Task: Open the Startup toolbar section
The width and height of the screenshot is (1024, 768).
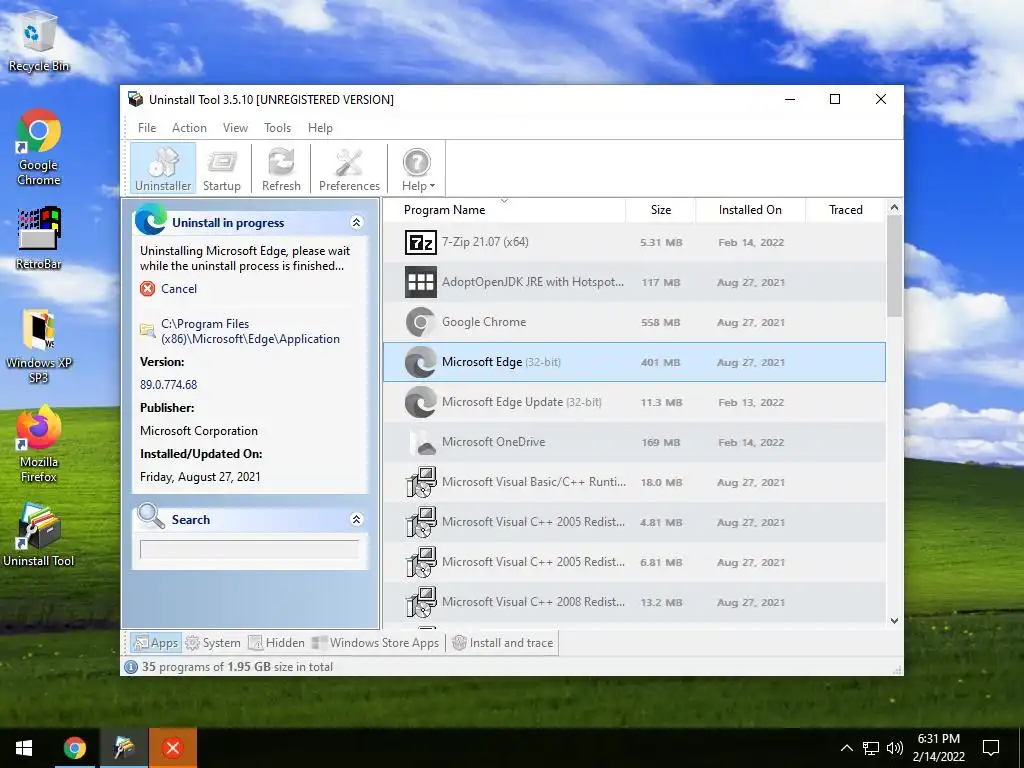Action: click(x=221, y=168)
